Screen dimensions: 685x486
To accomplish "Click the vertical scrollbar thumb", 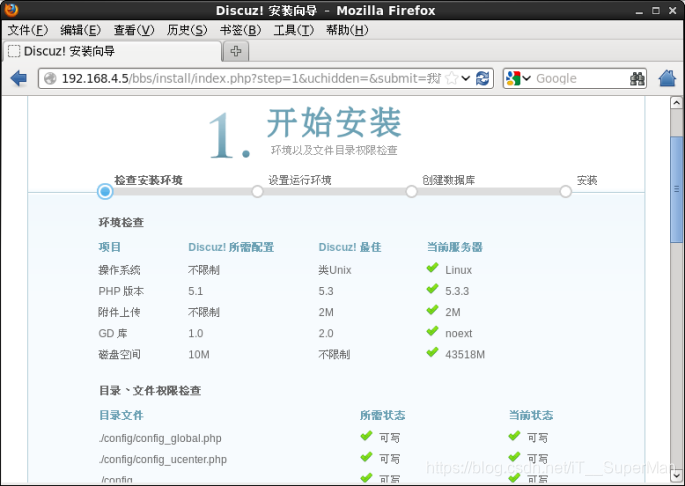I will [676, 189].
